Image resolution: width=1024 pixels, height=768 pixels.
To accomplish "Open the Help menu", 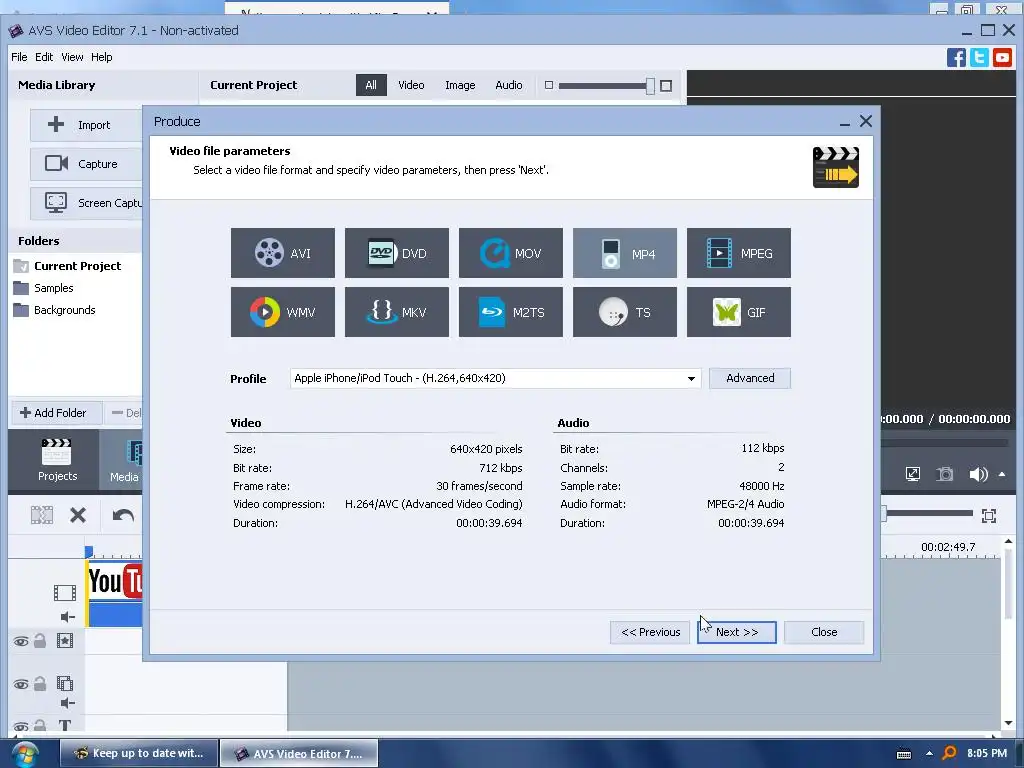I will pyautogui.click(x=101, y=57).
